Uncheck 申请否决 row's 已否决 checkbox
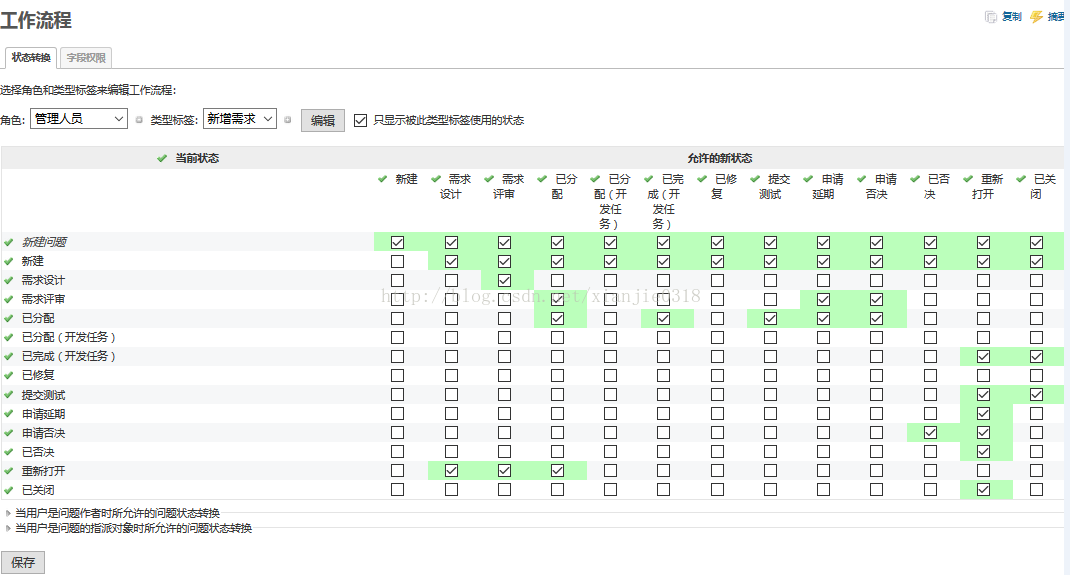This screenshot has width=1070, height=575. 930,433
